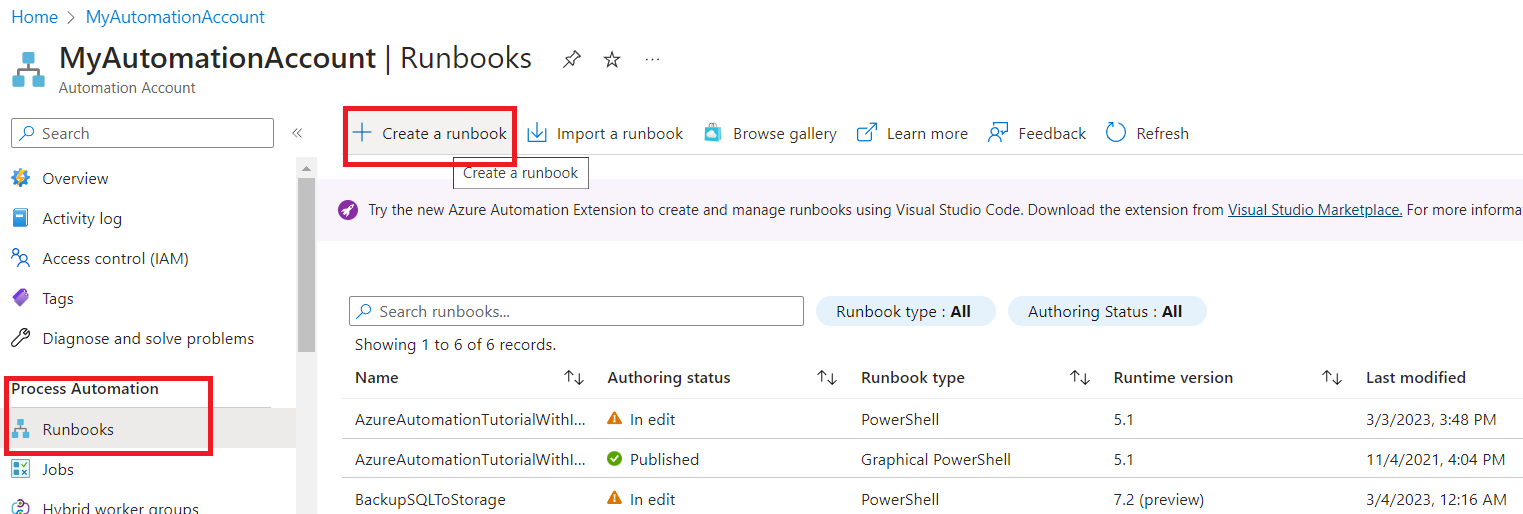Click Learn more link in toolbar
The width and height of the screenshot is (1523, 514).
pos(912,133)
